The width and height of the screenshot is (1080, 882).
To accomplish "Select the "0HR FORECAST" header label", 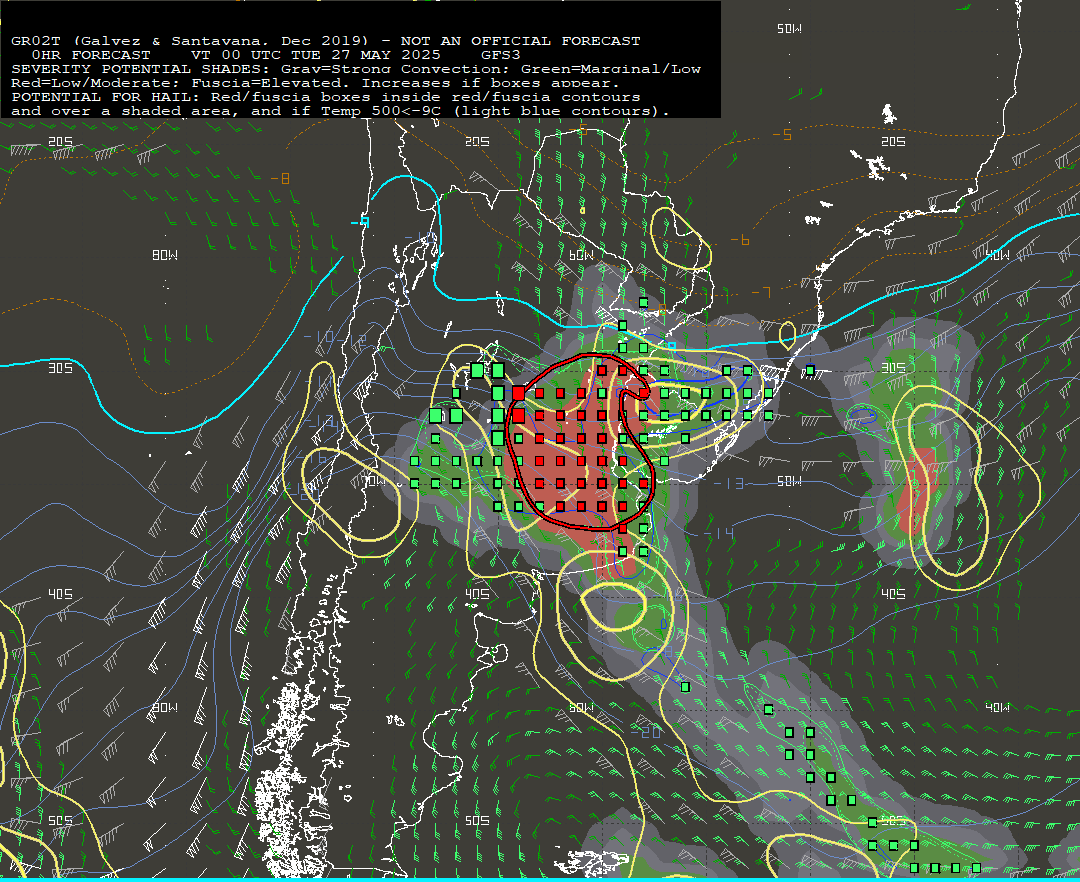I will (91, 55).
